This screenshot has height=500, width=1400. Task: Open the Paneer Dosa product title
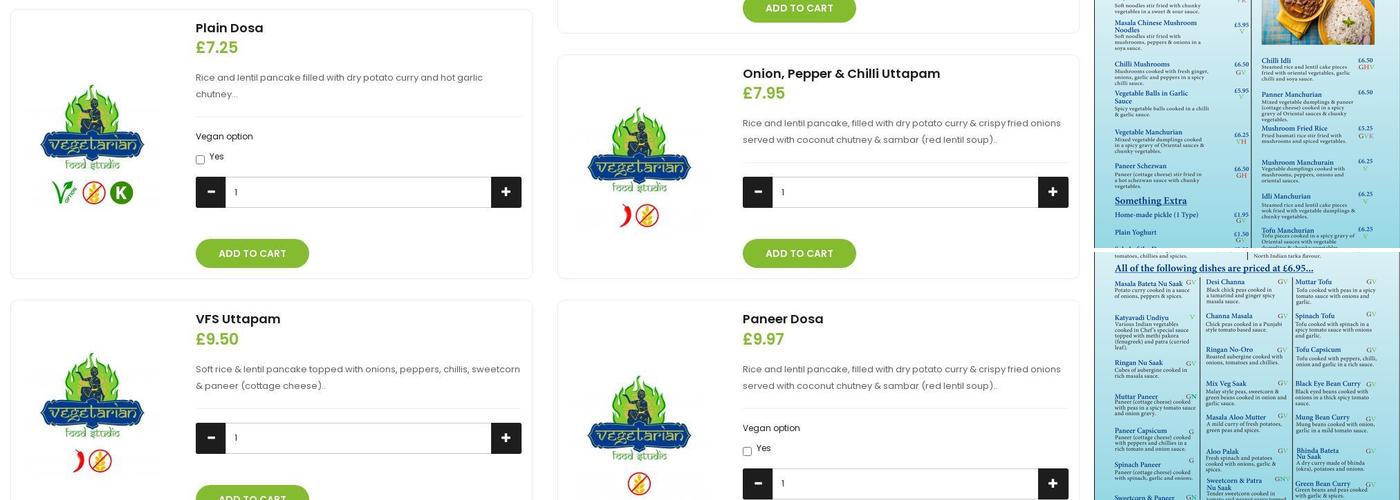click(782, 319)
